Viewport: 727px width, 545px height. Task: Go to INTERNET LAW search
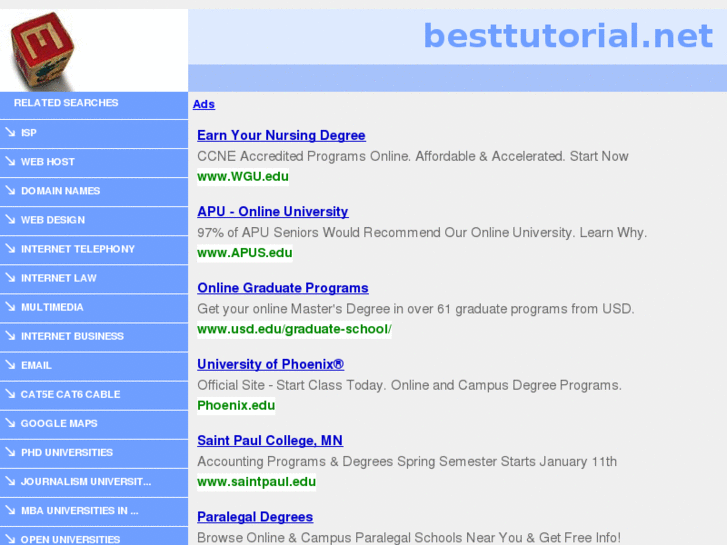[59, 278]
